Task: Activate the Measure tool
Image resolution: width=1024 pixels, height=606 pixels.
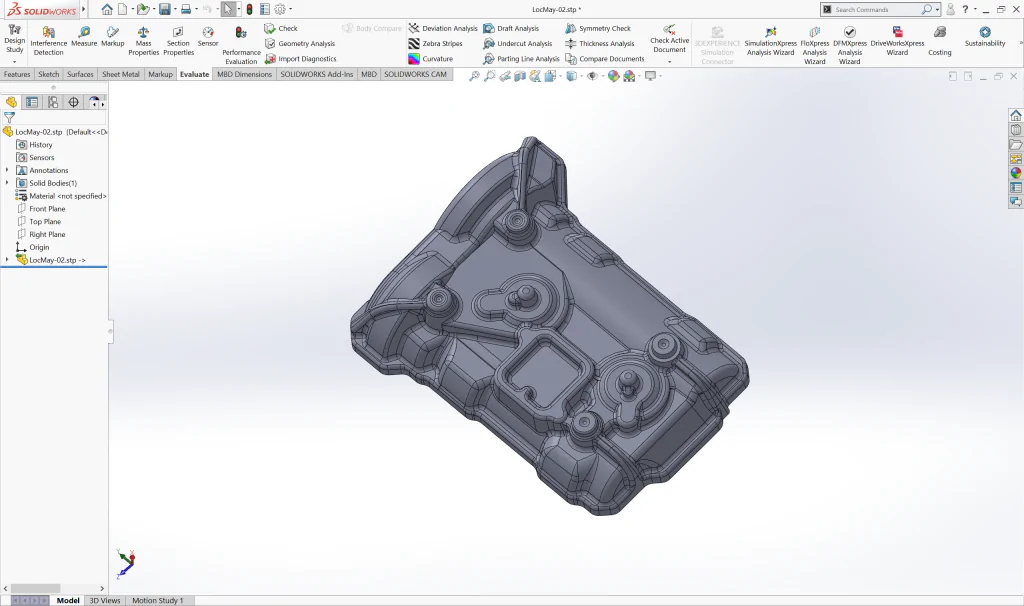Action: coord(84,36)
